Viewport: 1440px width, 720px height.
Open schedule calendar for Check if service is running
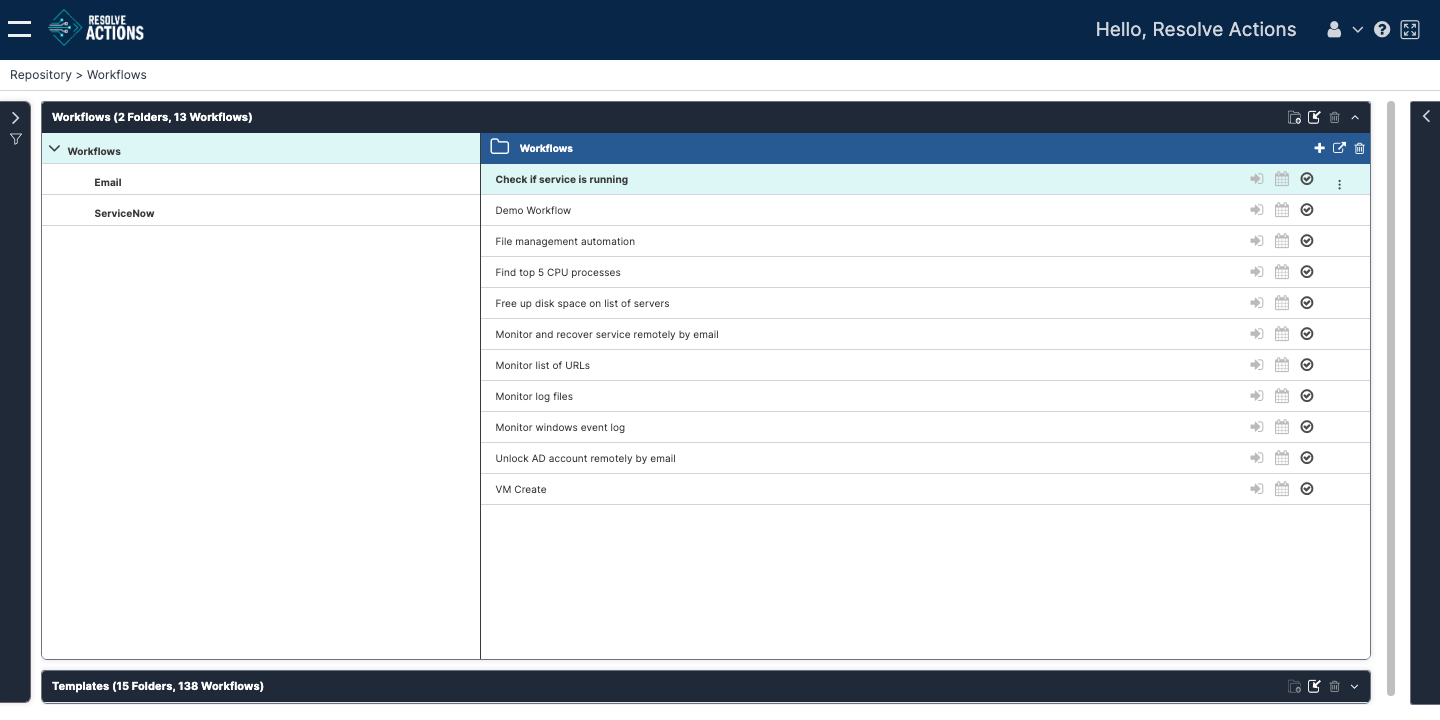pyautogui.click(x=1282, y=179)
